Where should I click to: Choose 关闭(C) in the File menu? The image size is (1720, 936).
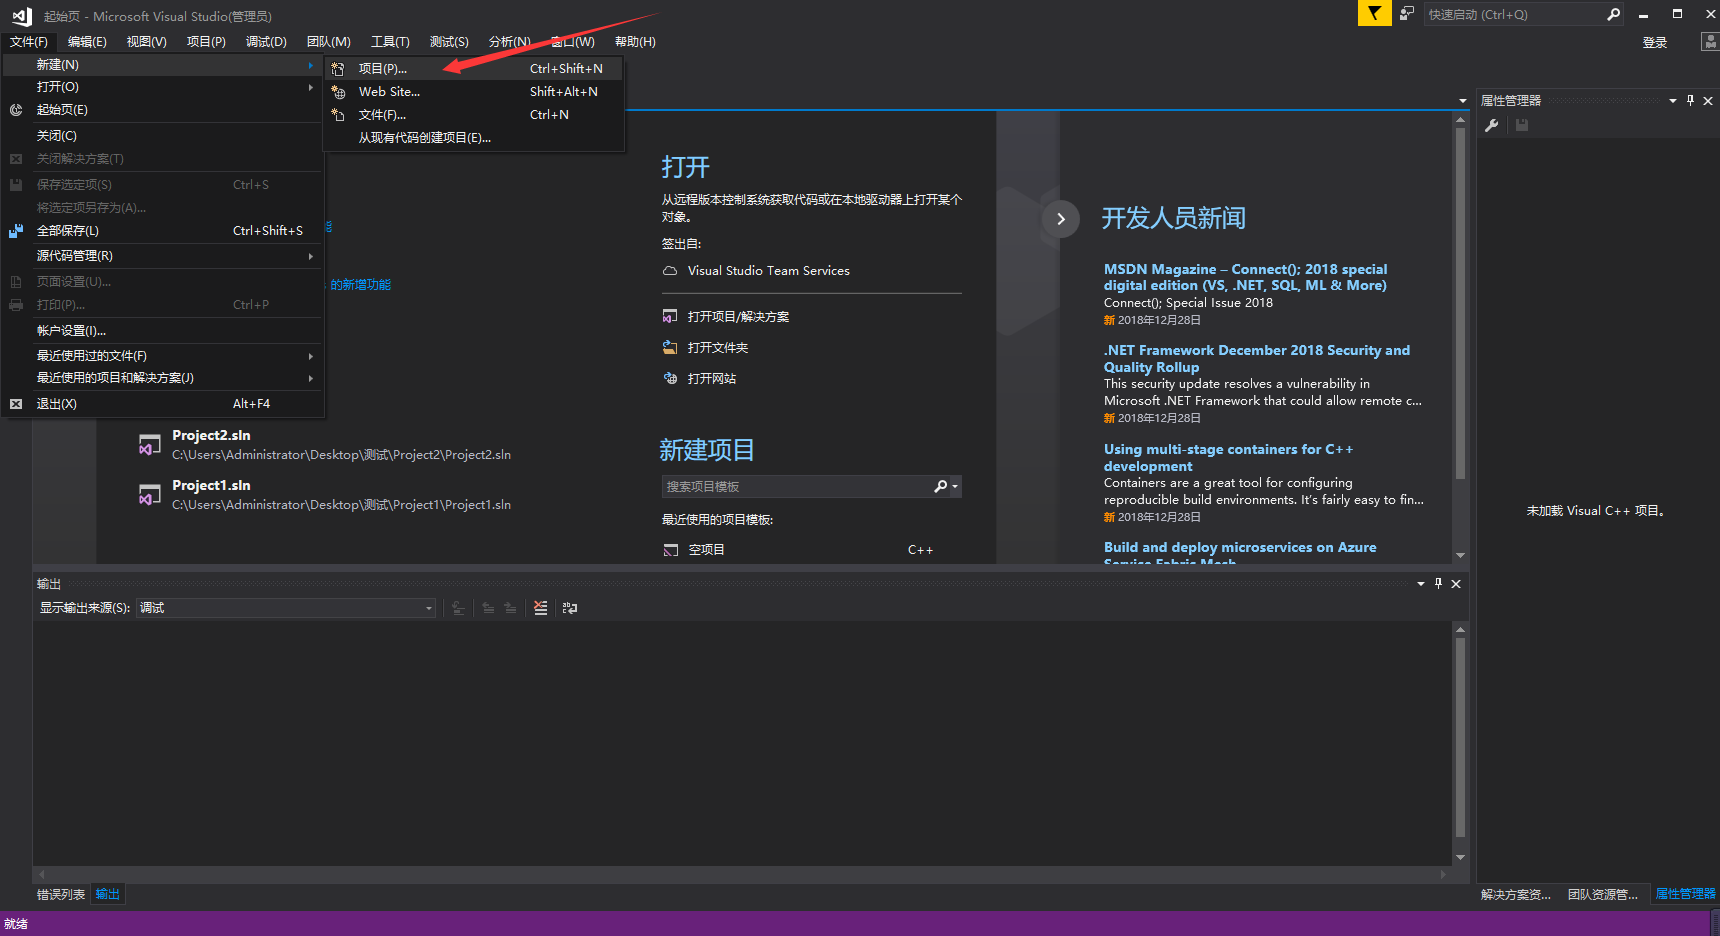(164, 136)
